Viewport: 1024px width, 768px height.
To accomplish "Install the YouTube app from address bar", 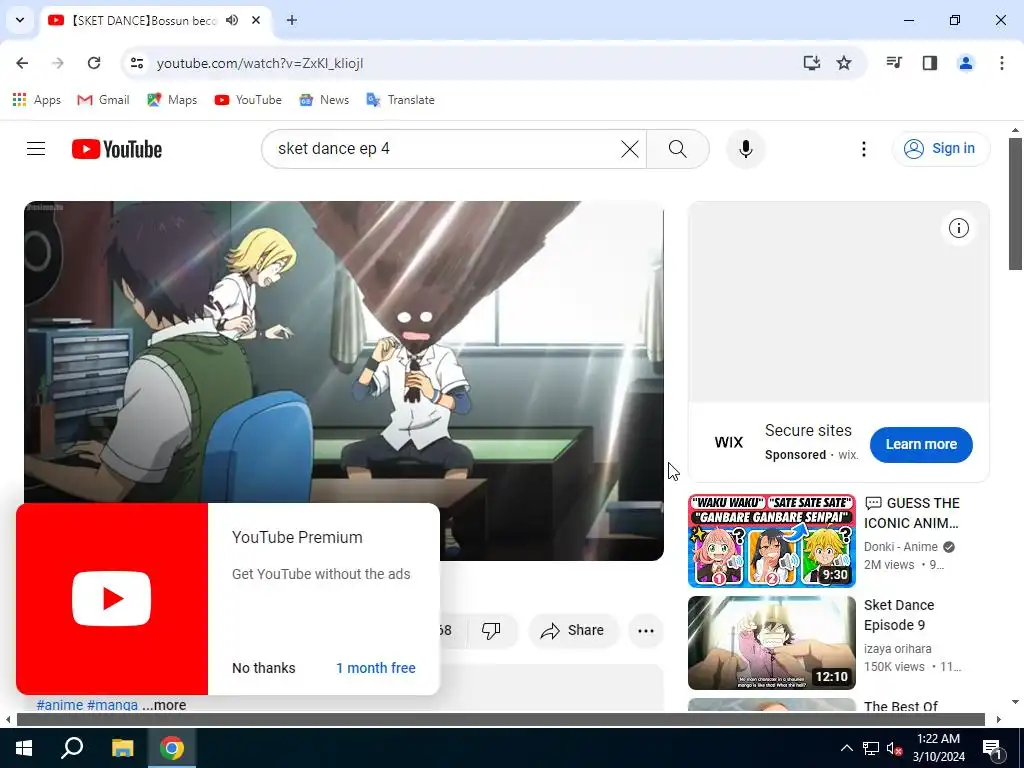I will pos(811,63).
